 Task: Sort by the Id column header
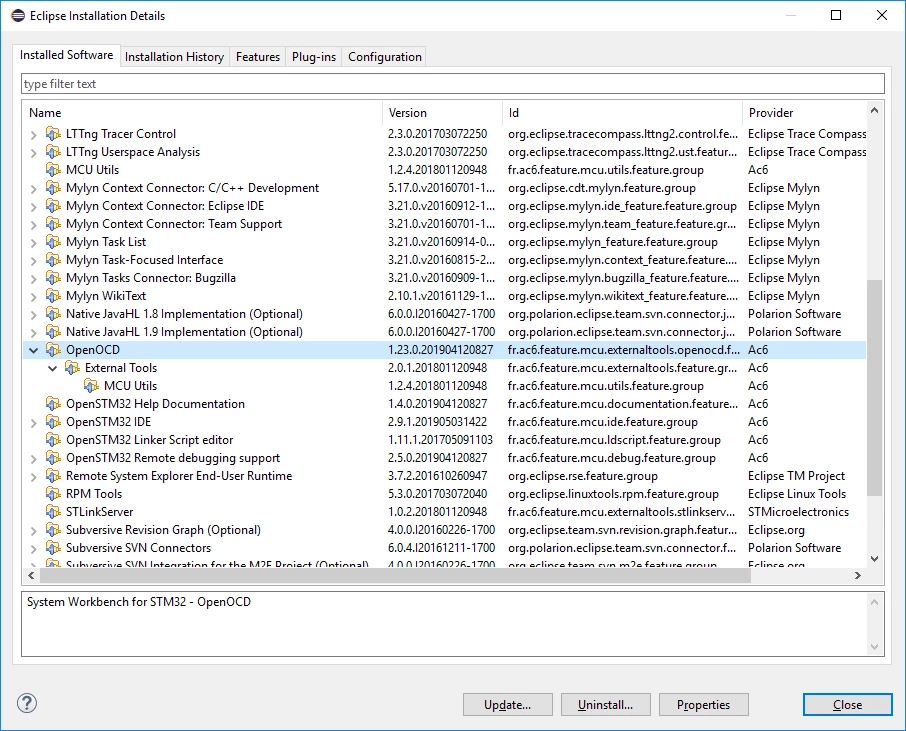(622, 113)
